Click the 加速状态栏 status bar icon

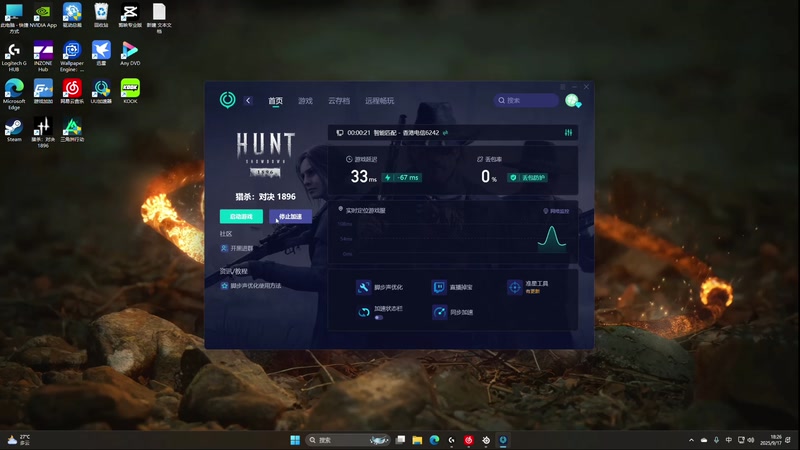(x=364, y=312)
